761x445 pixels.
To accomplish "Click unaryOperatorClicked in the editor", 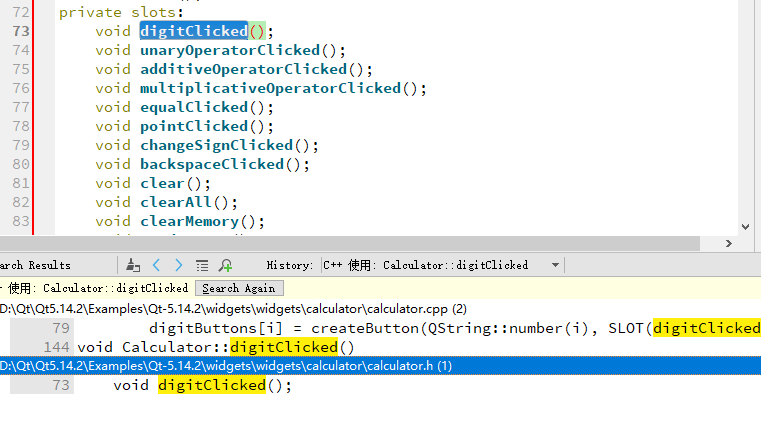I will 230,50.
